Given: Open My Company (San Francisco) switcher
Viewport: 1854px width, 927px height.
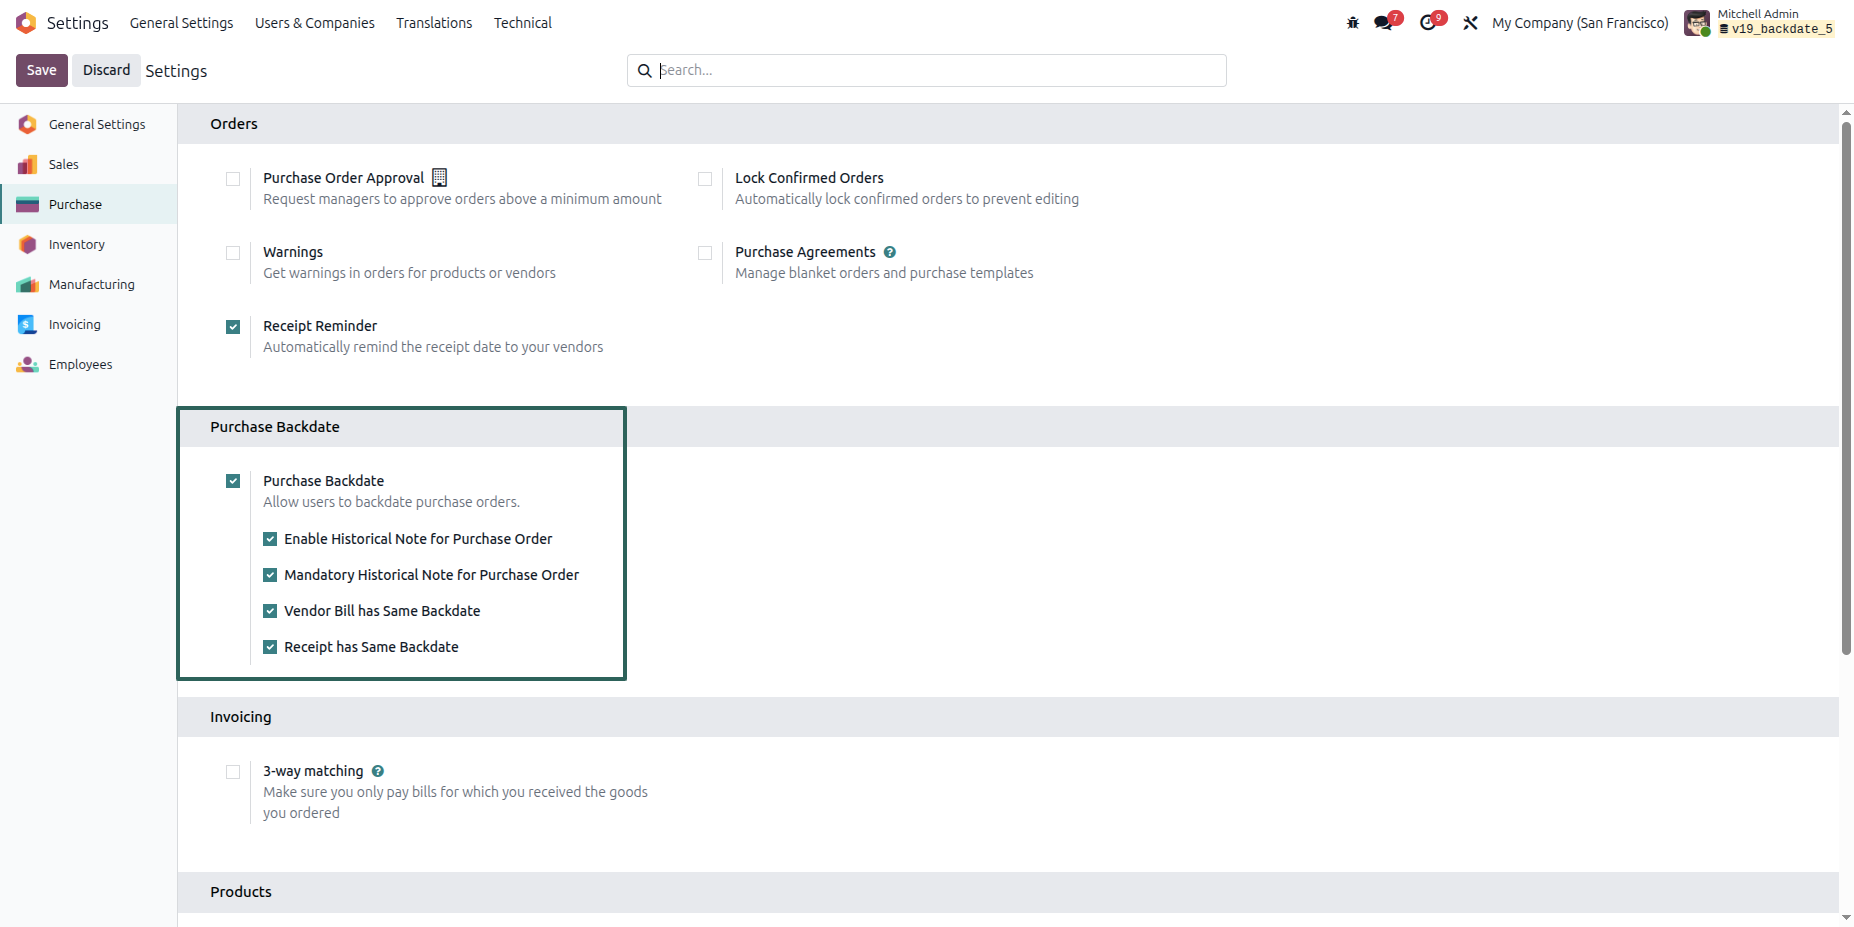Looking at the screenshot, I should [1580, 23].
